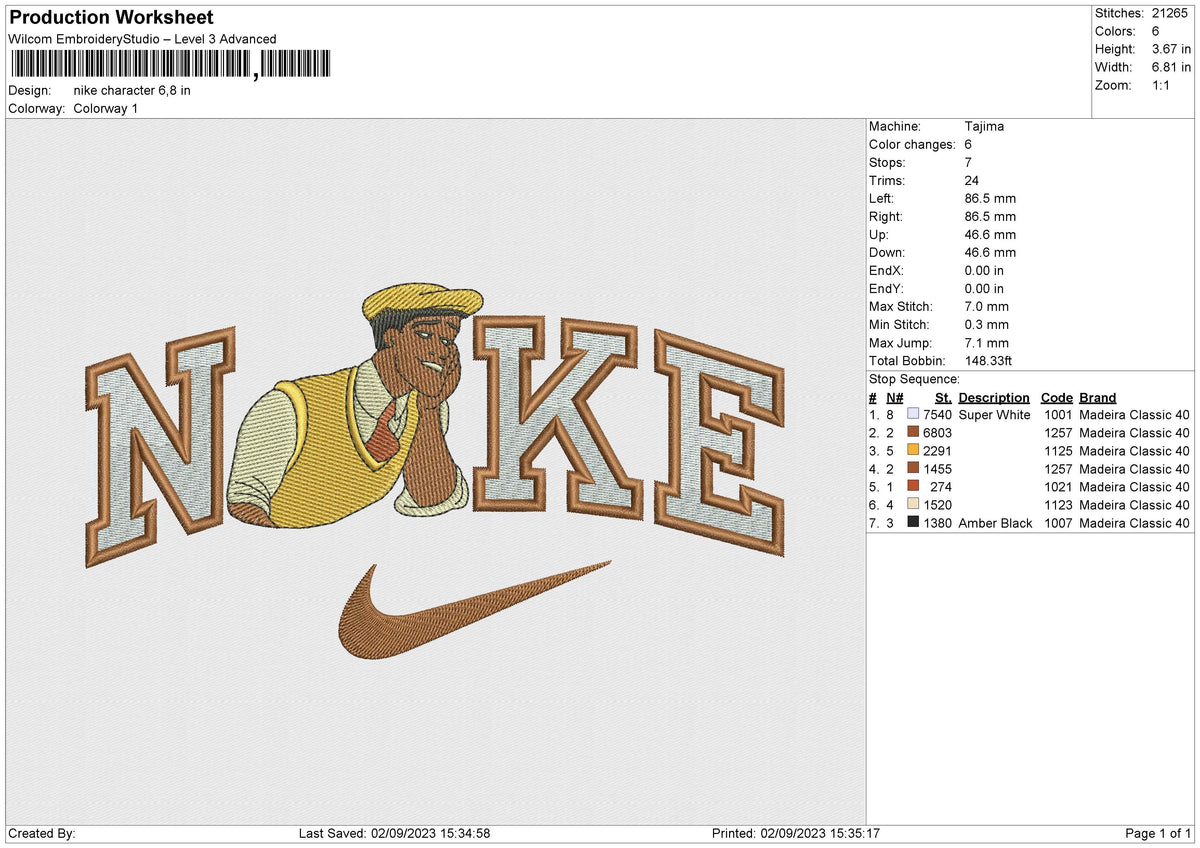Click 'Wilcom EmbroideryStudio – Level 3 Advanced' text
1200x848 pixels.
[142, 39]
